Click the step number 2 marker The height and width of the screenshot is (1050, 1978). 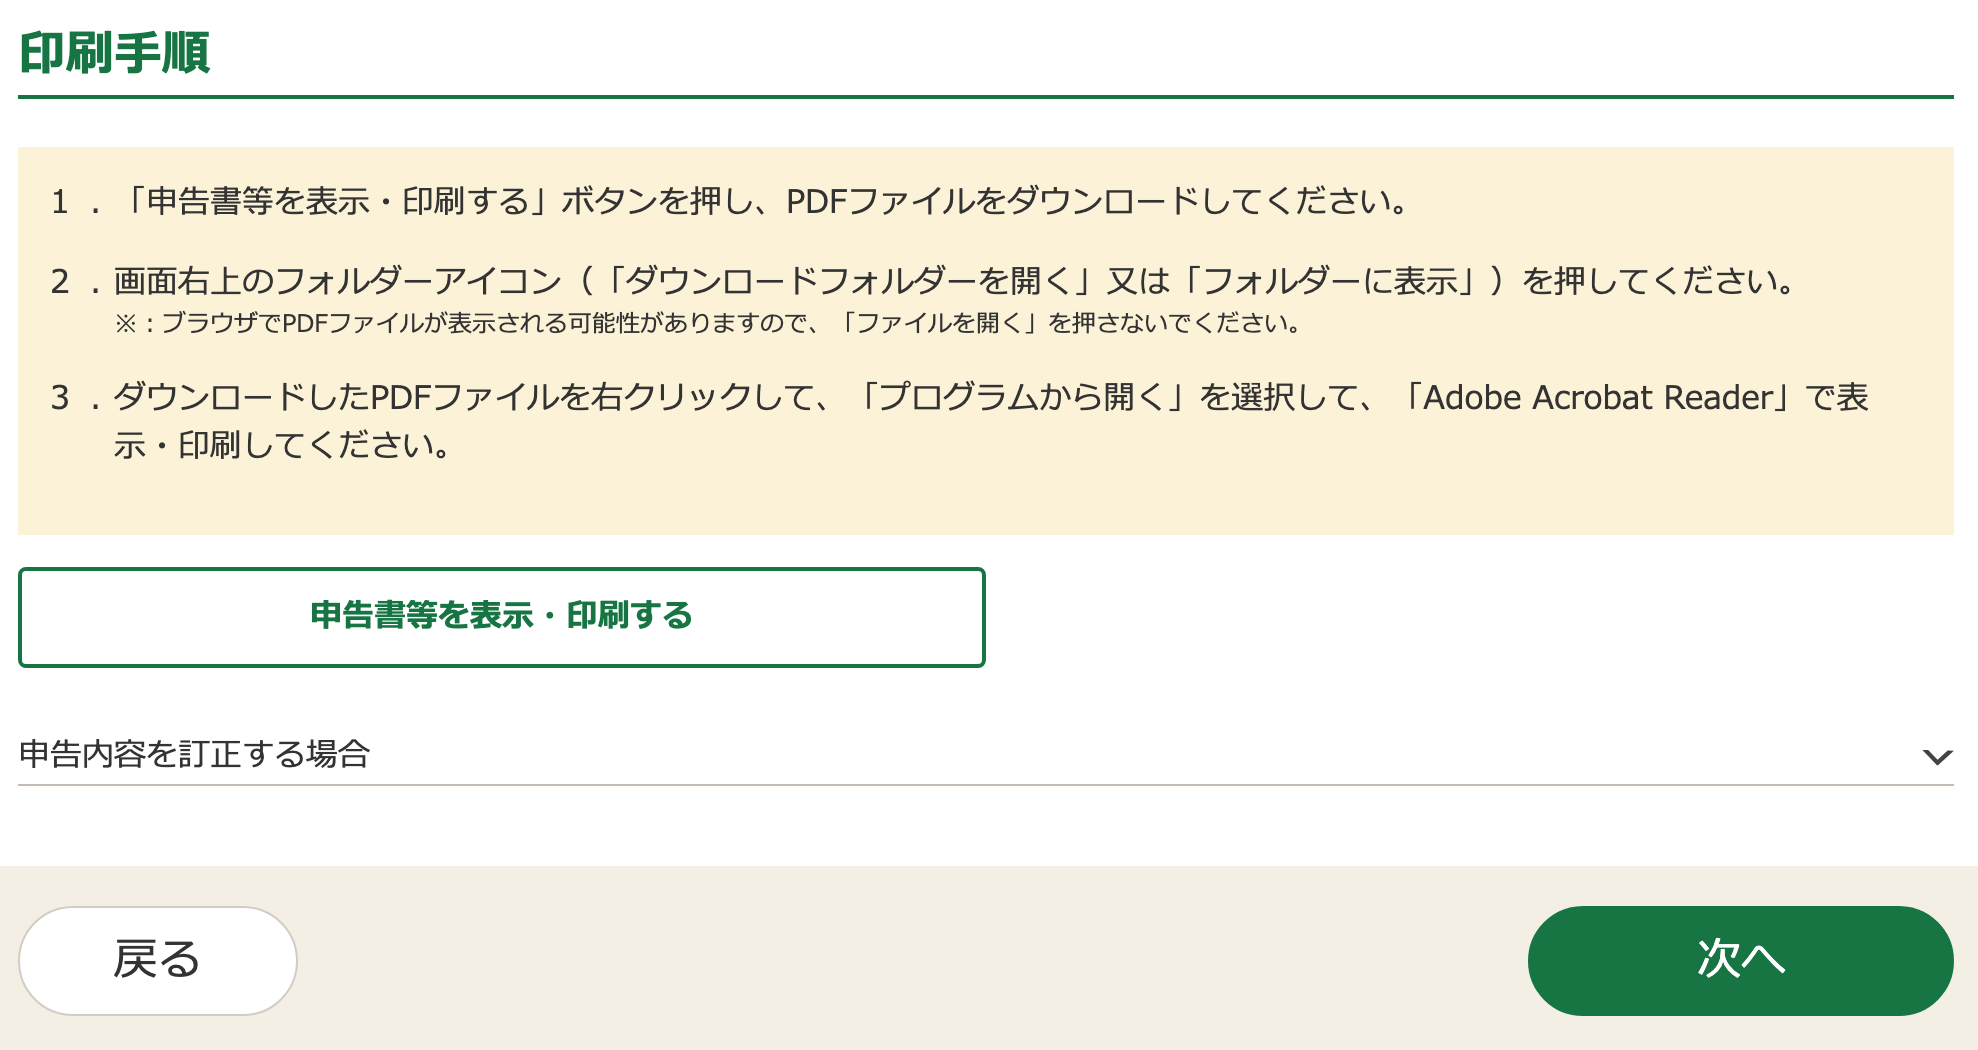point(60,282)
